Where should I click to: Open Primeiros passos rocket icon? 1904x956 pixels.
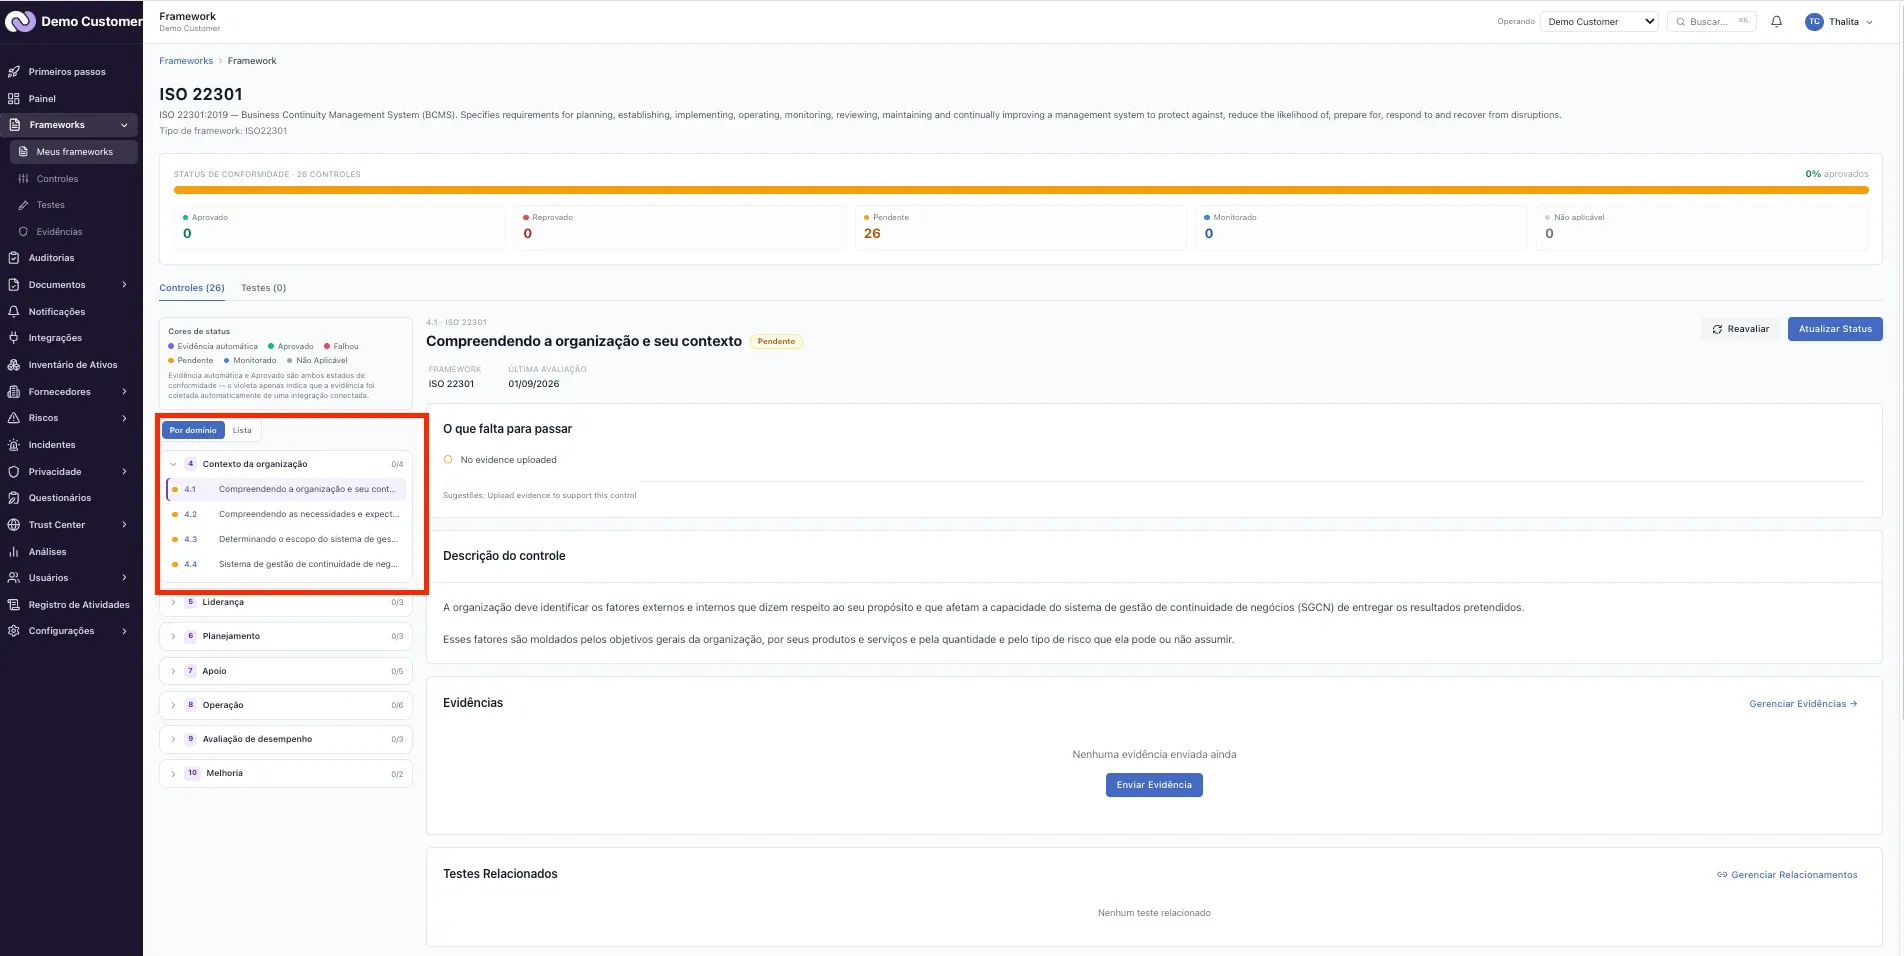tap(14, 72)
